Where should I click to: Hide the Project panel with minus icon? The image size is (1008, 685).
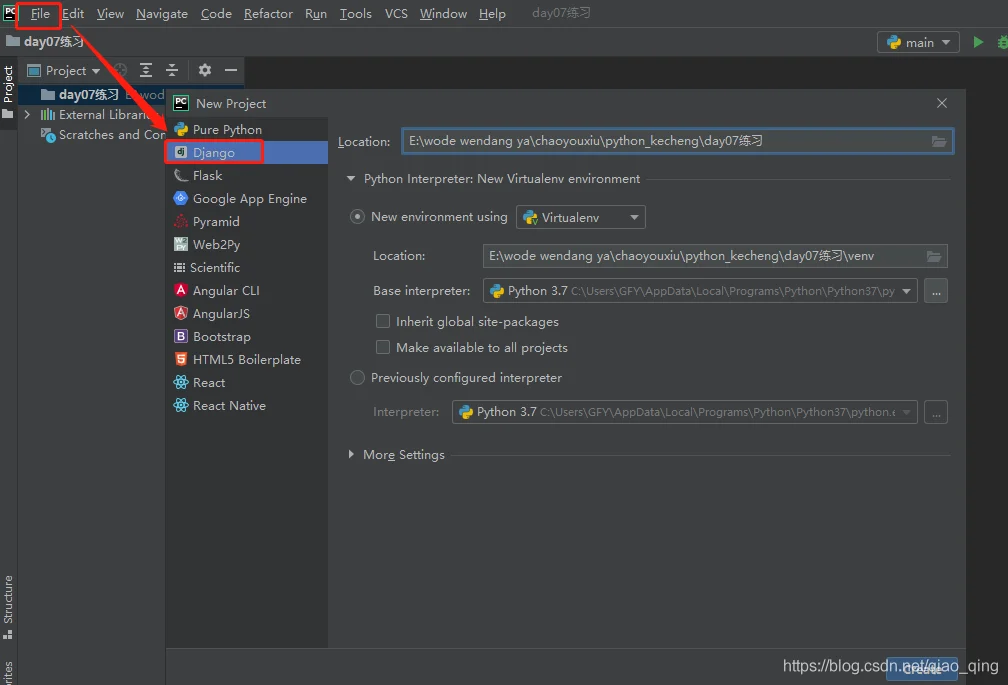click(231, 70)
